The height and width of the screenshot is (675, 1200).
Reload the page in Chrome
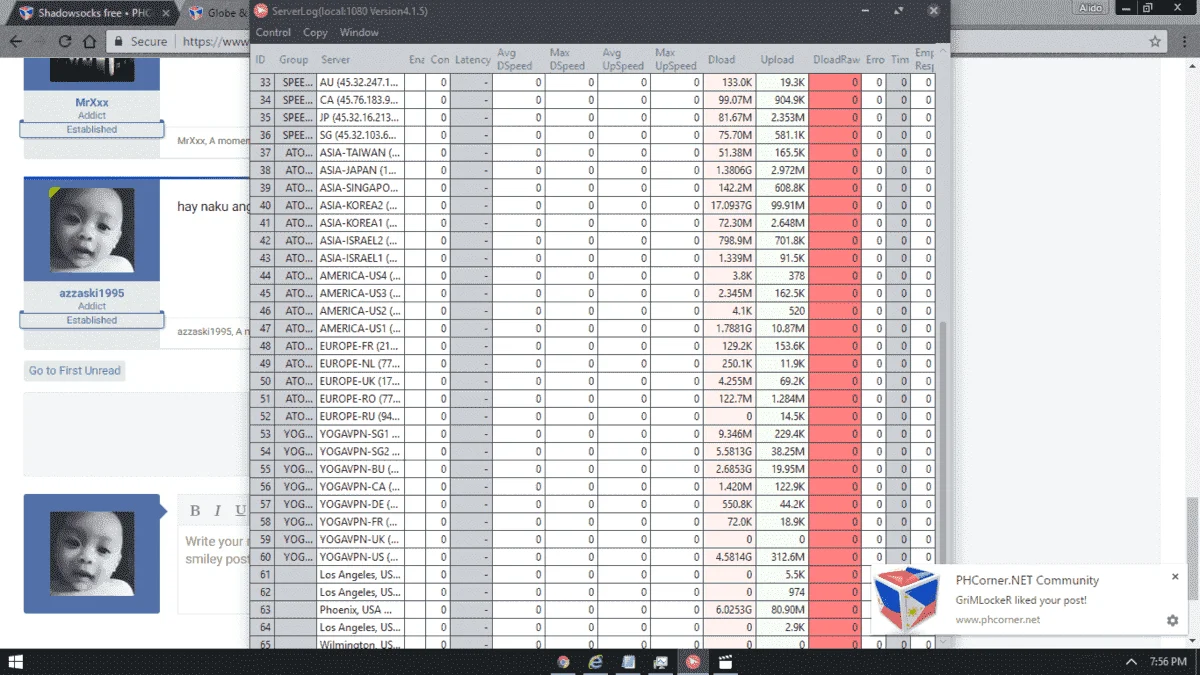[x=65, y=42]
